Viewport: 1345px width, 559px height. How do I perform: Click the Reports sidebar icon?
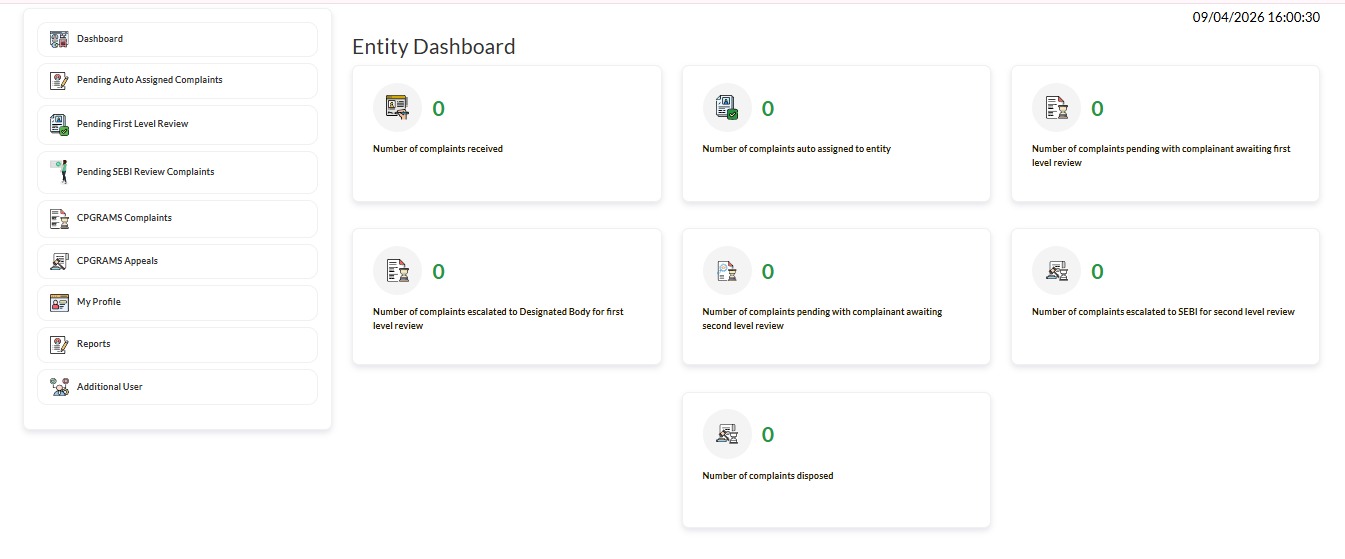coord(59,344)
